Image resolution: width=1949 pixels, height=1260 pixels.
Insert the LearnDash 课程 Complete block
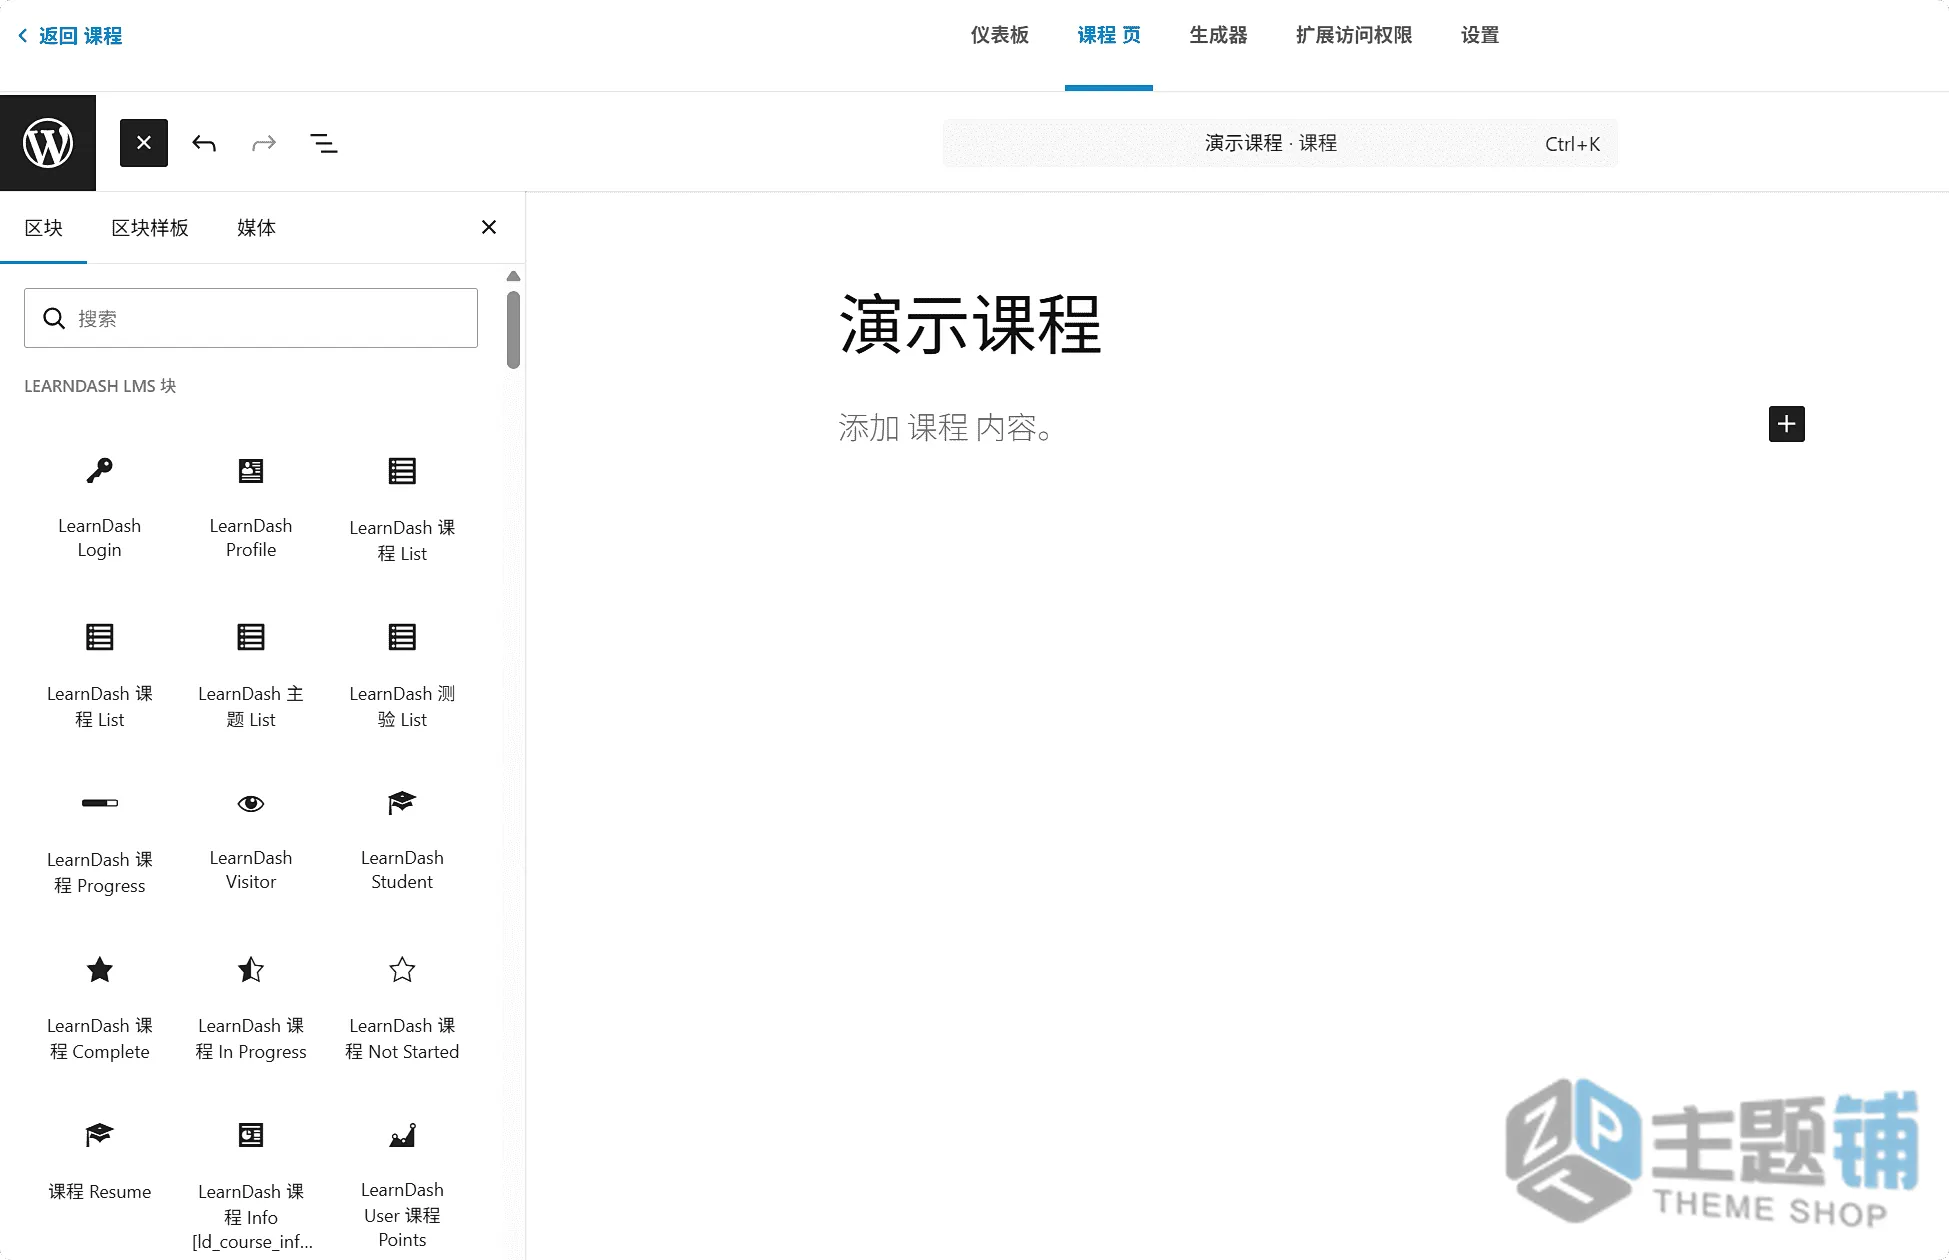99,1009
